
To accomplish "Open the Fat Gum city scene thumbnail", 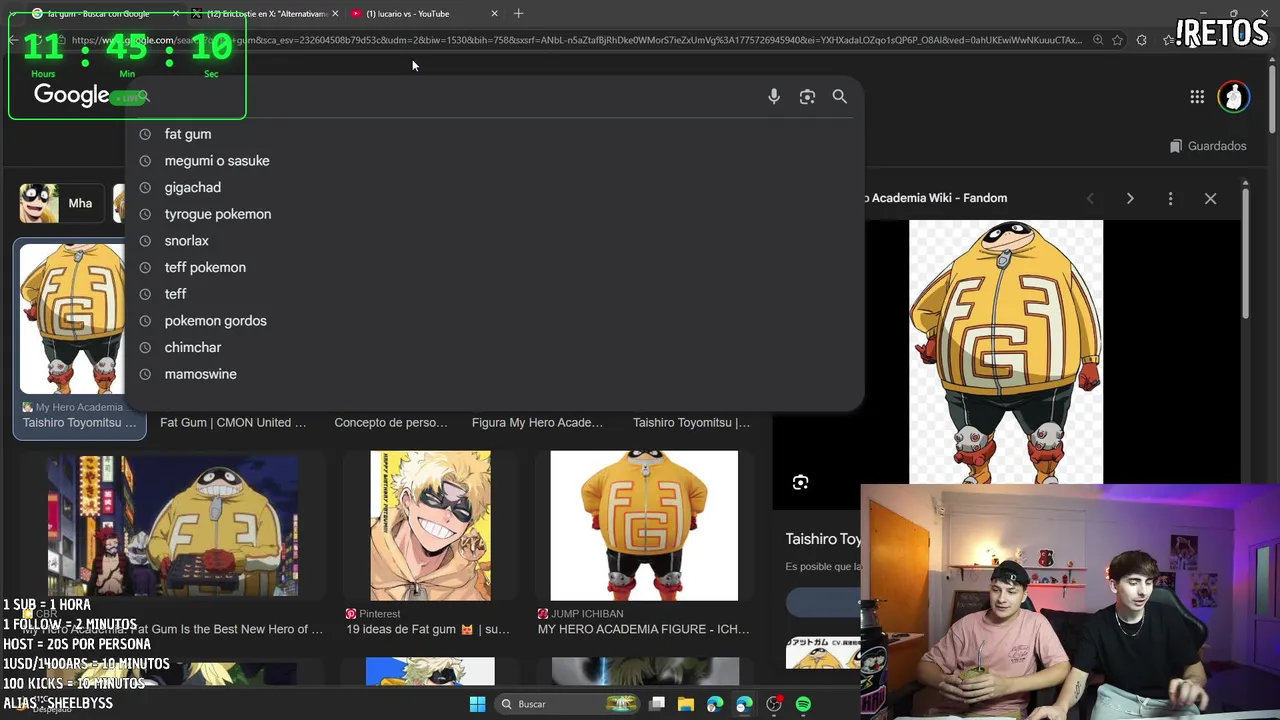I will (173, 526).
